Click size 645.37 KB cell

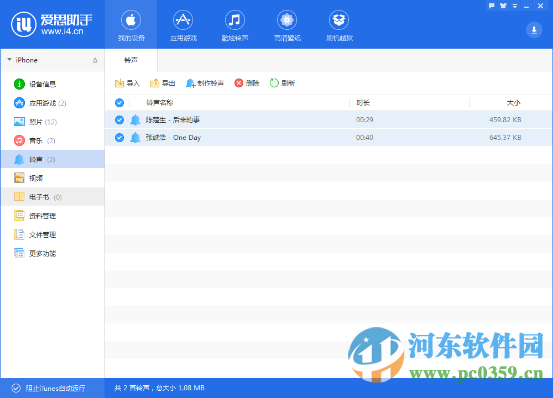point(505,137)
